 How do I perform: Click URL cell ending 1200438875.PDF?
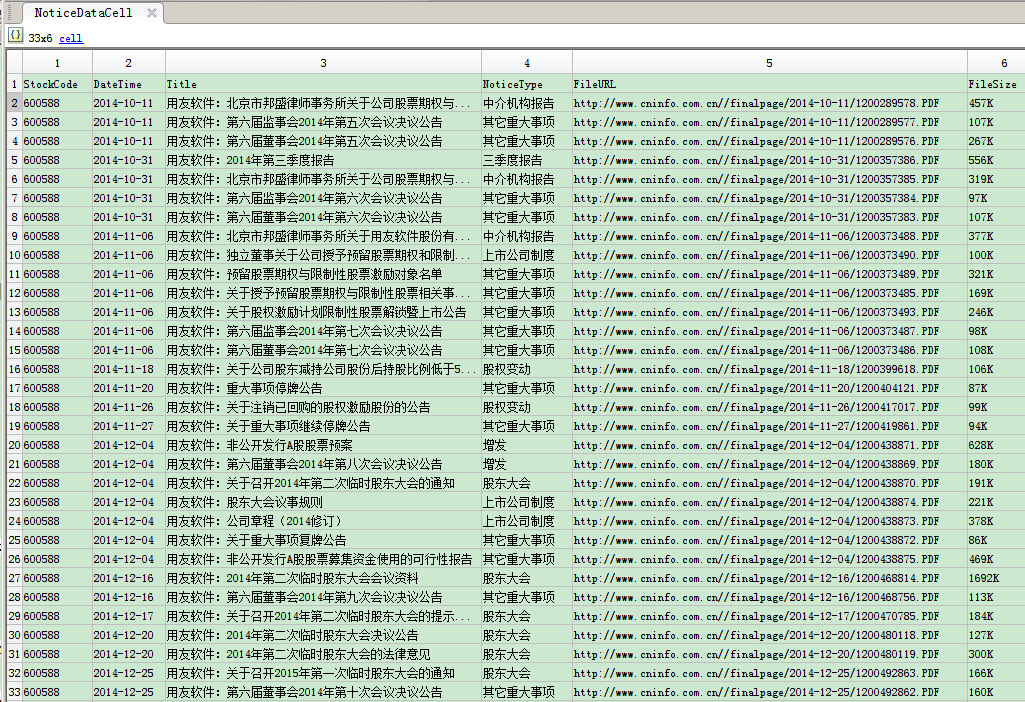pos(769,560)
